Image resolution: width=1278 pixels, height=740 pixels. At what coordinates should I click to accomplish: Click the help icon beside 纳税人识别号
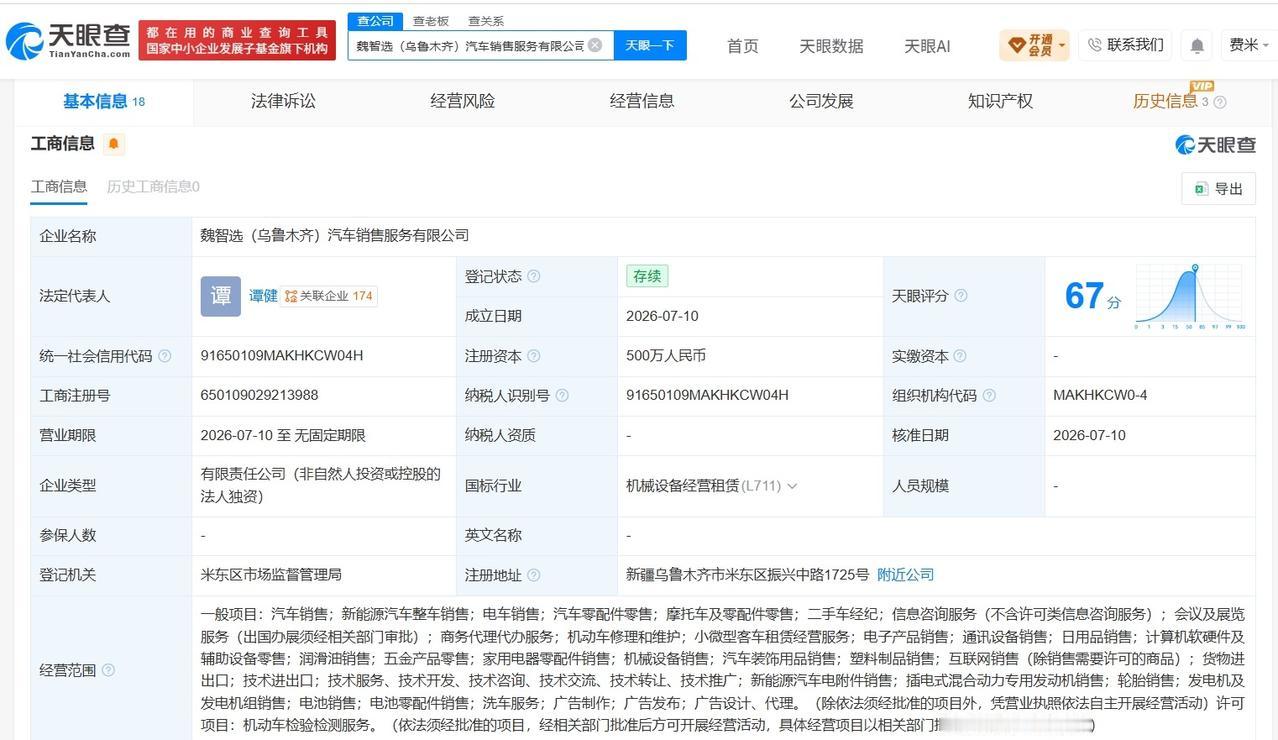click(562, 396)
